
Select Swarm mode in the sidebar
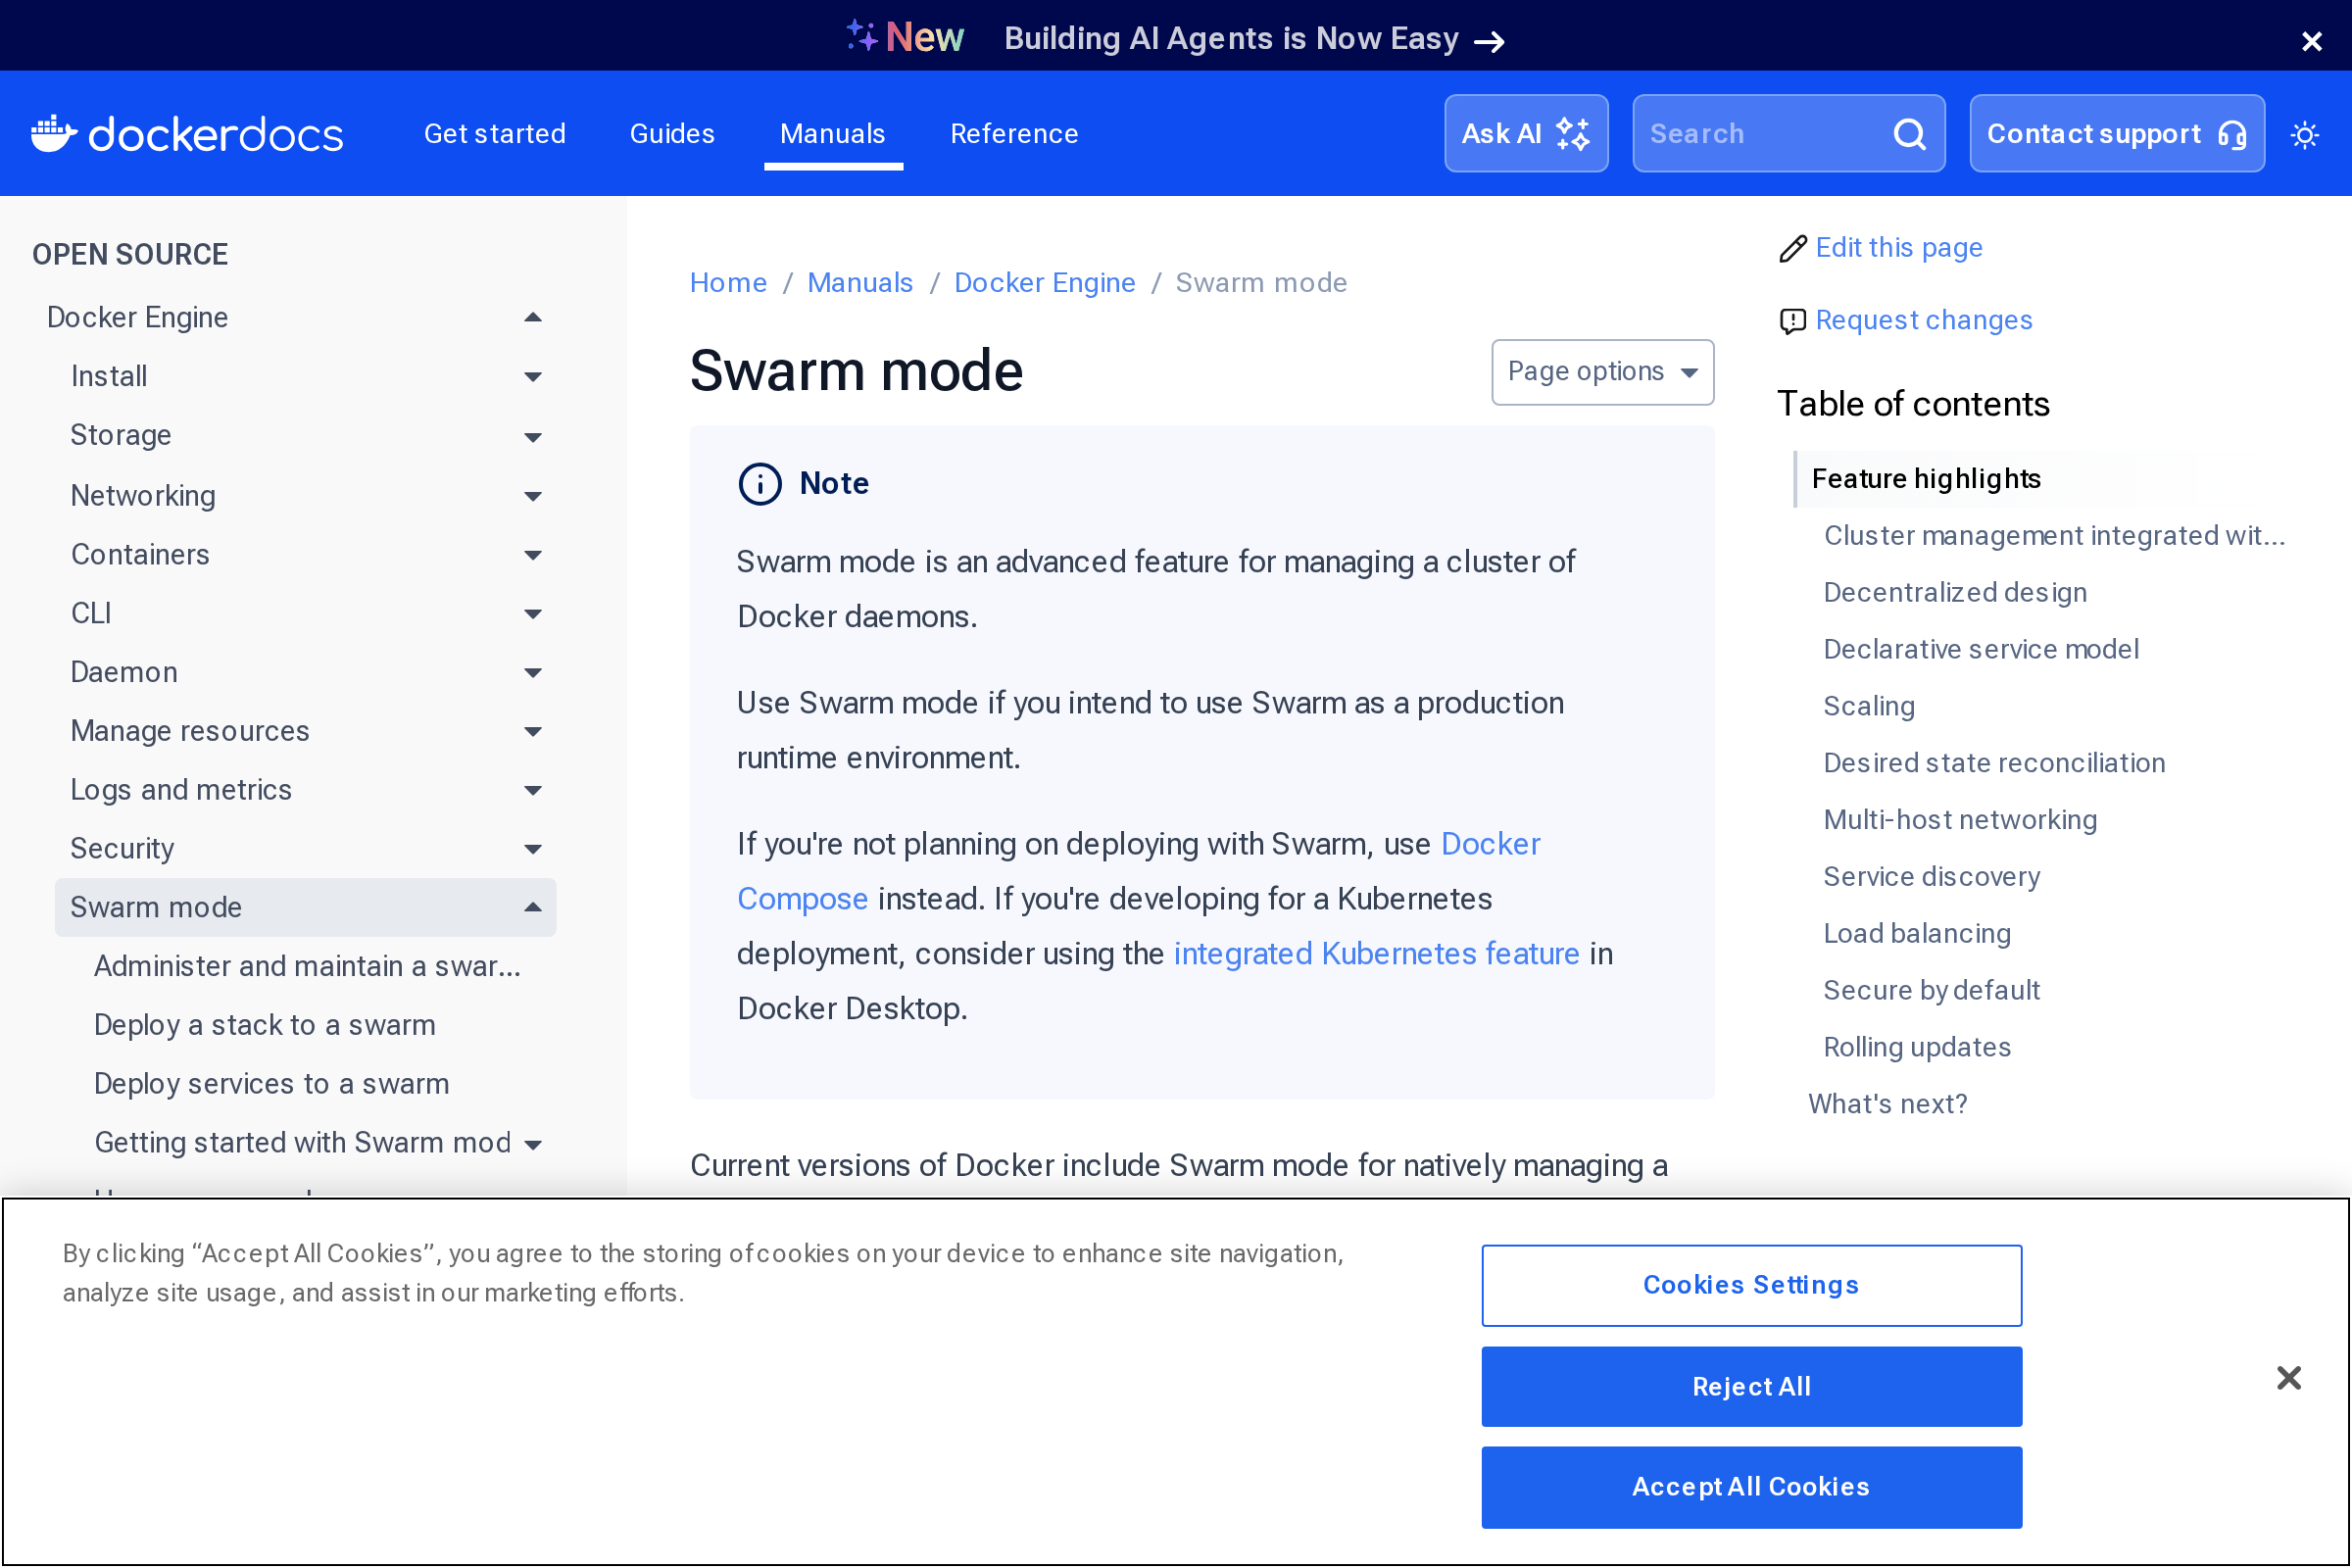pos(156,908)
